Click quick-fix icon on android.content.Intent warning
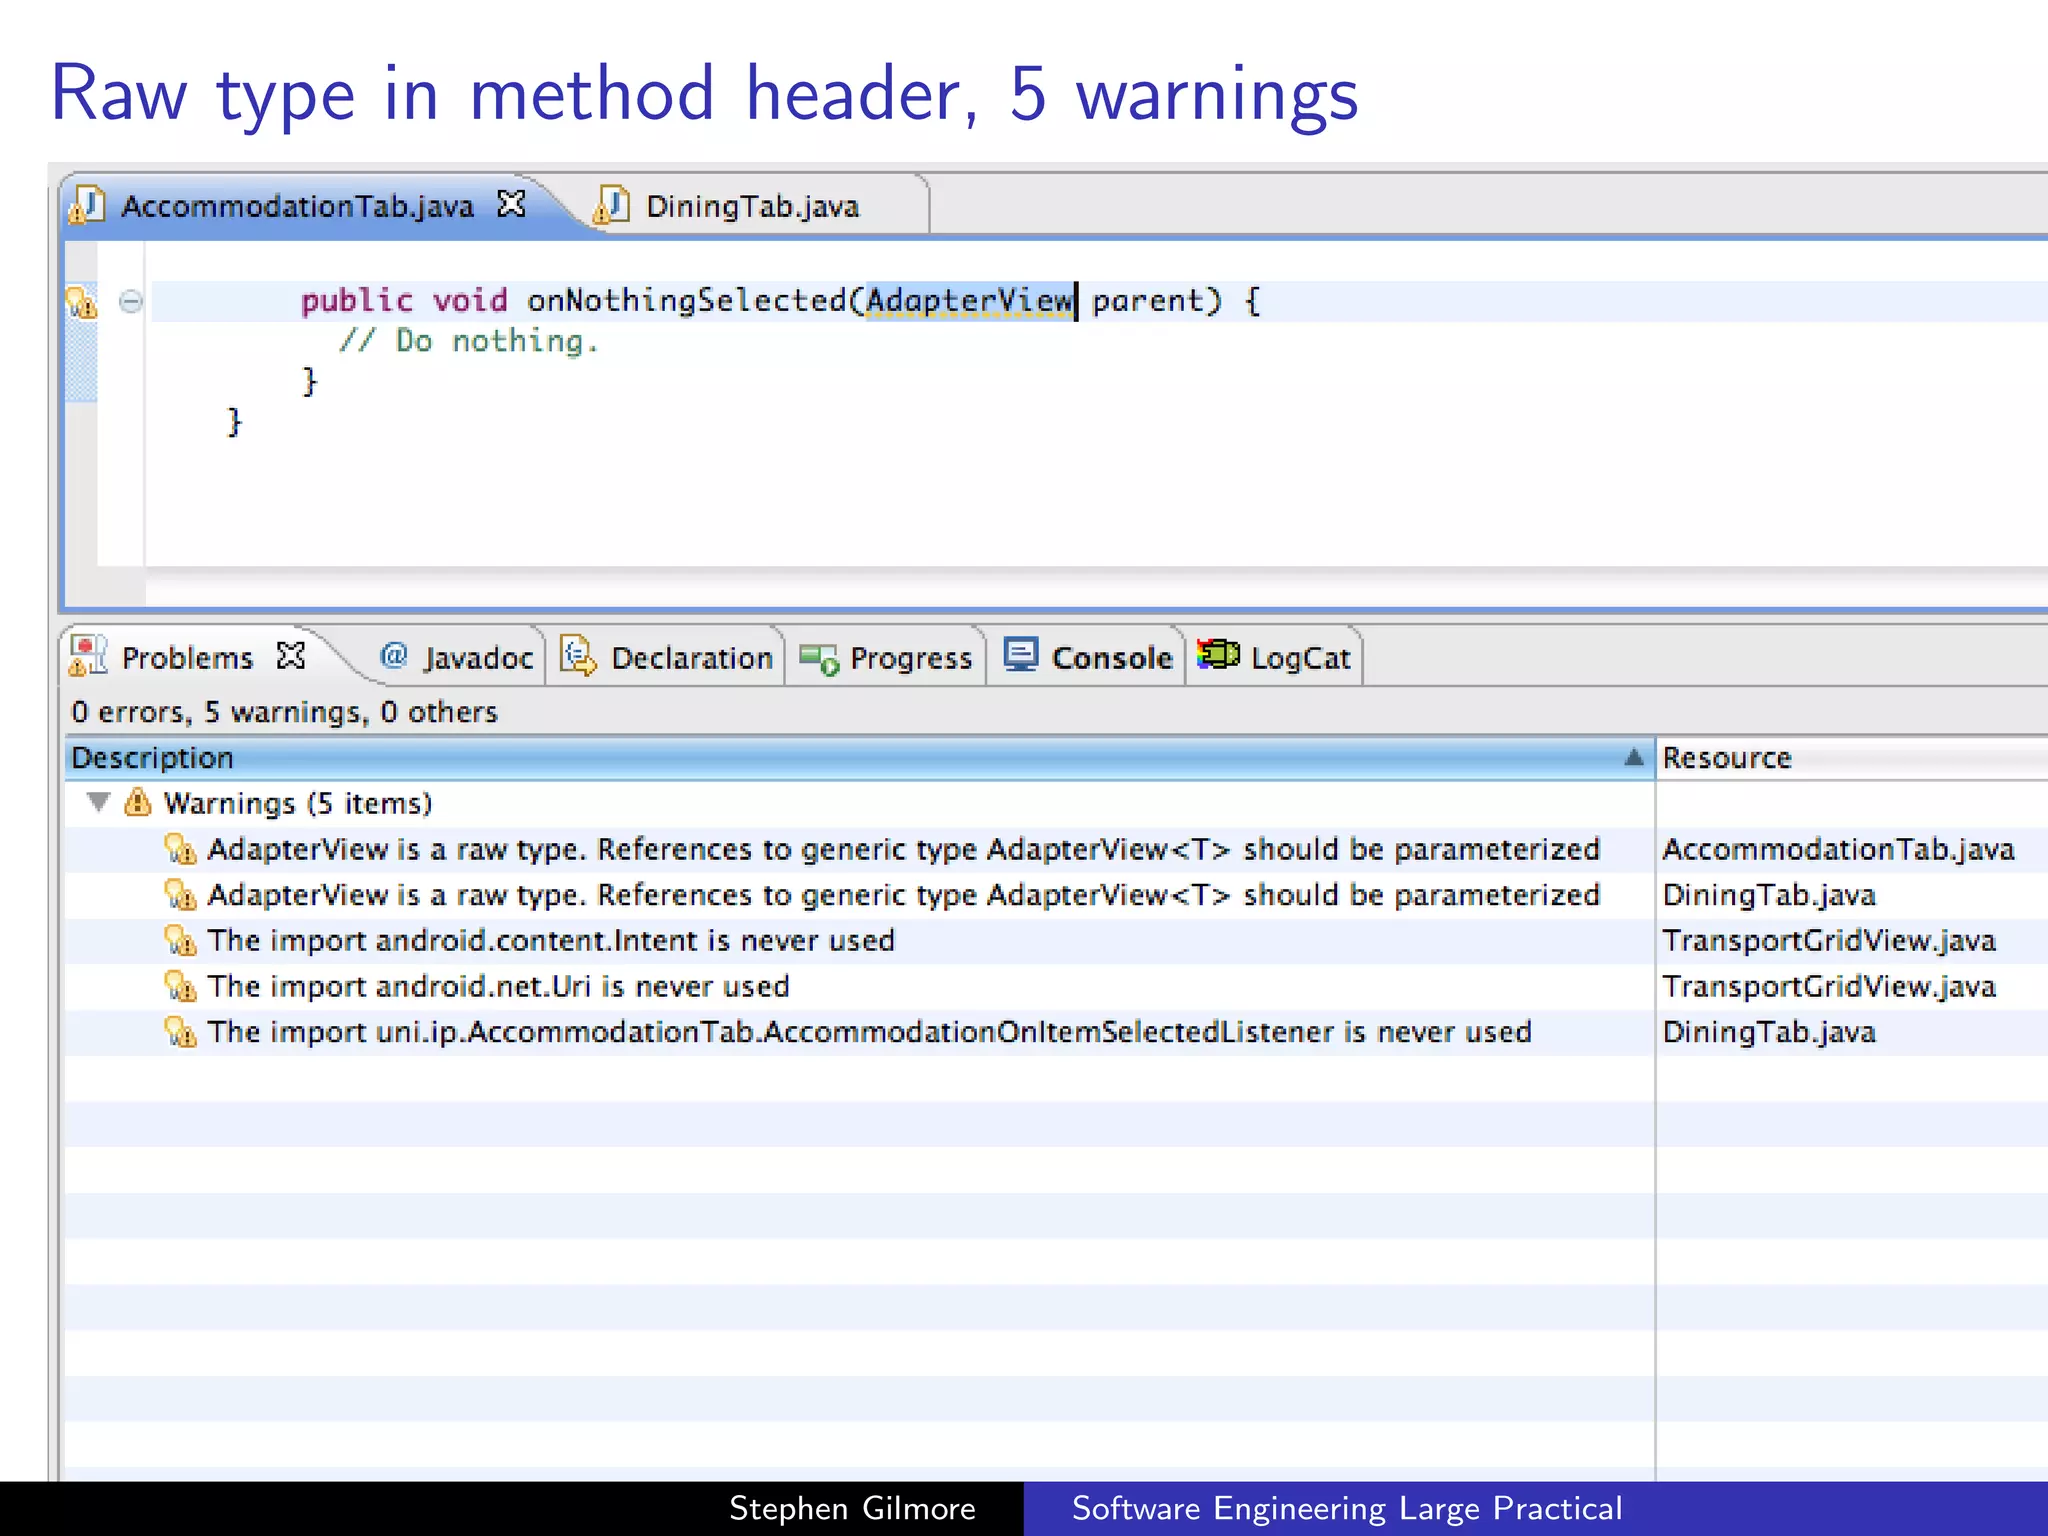Image resolution: width=2048 pixels, height=1536 pixels. 181,941
